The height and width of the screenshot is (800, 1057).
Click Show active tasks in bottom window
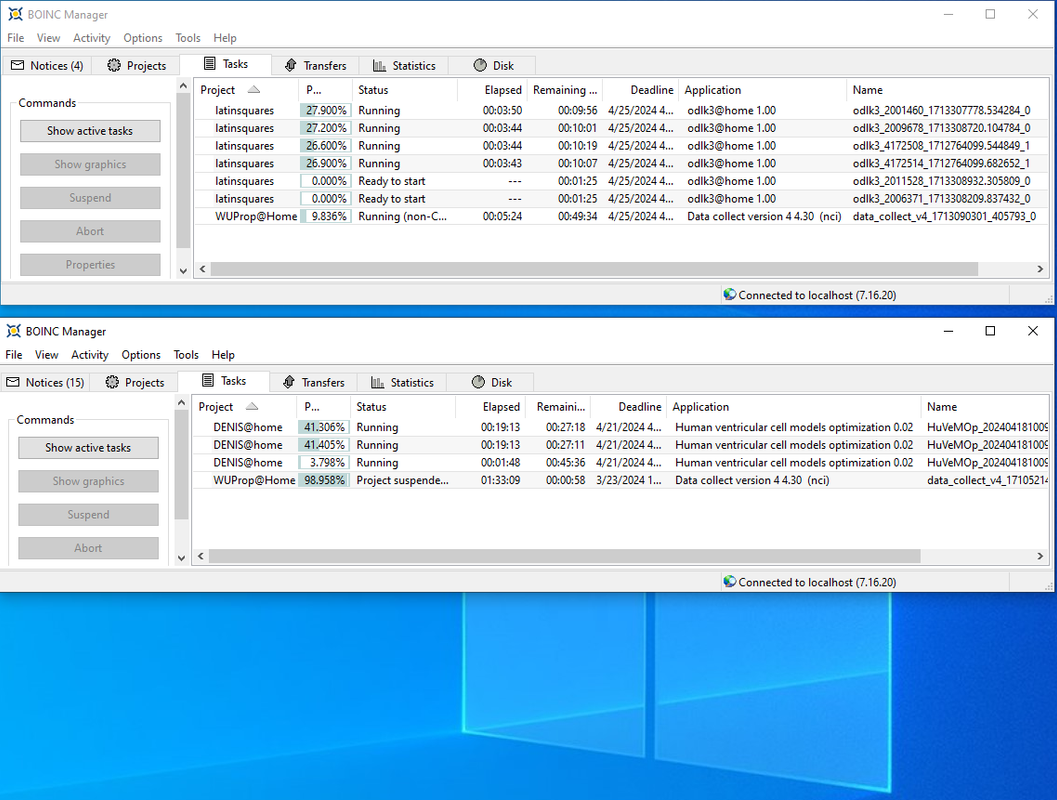click(x=88, y=448)
